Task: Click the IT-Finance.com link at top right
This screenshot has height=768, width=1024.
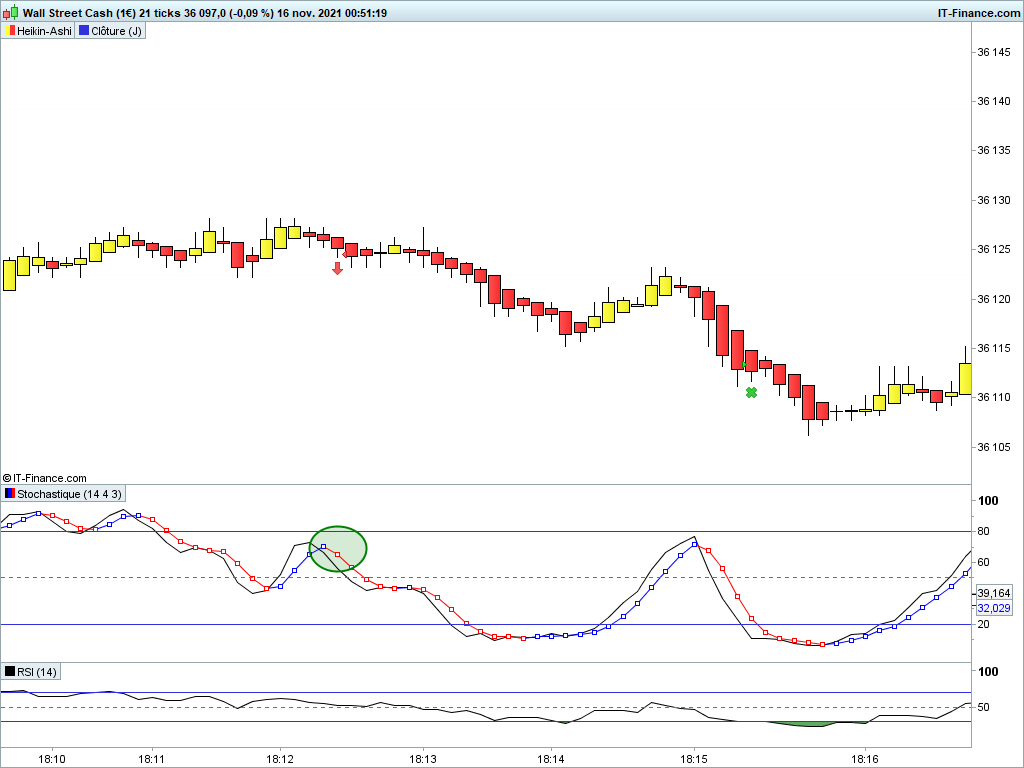Action: tap(978, 13)
